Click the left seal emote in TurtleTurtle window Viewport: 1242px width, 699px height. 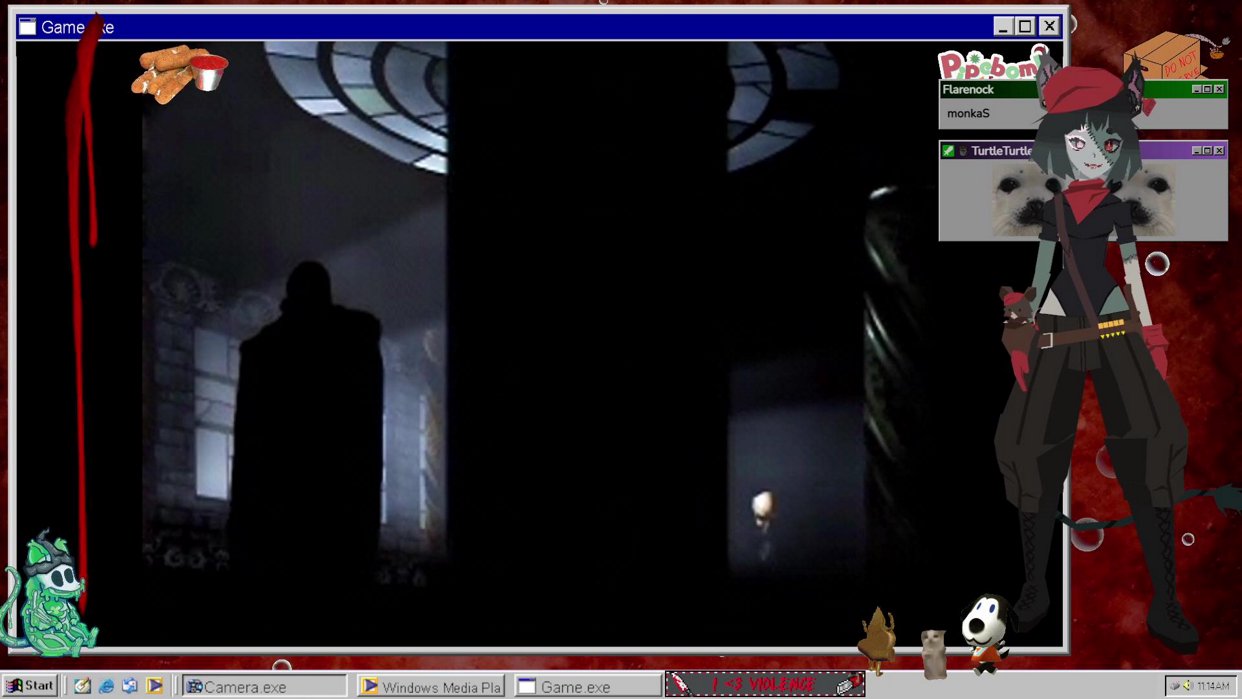(1020, 201)
